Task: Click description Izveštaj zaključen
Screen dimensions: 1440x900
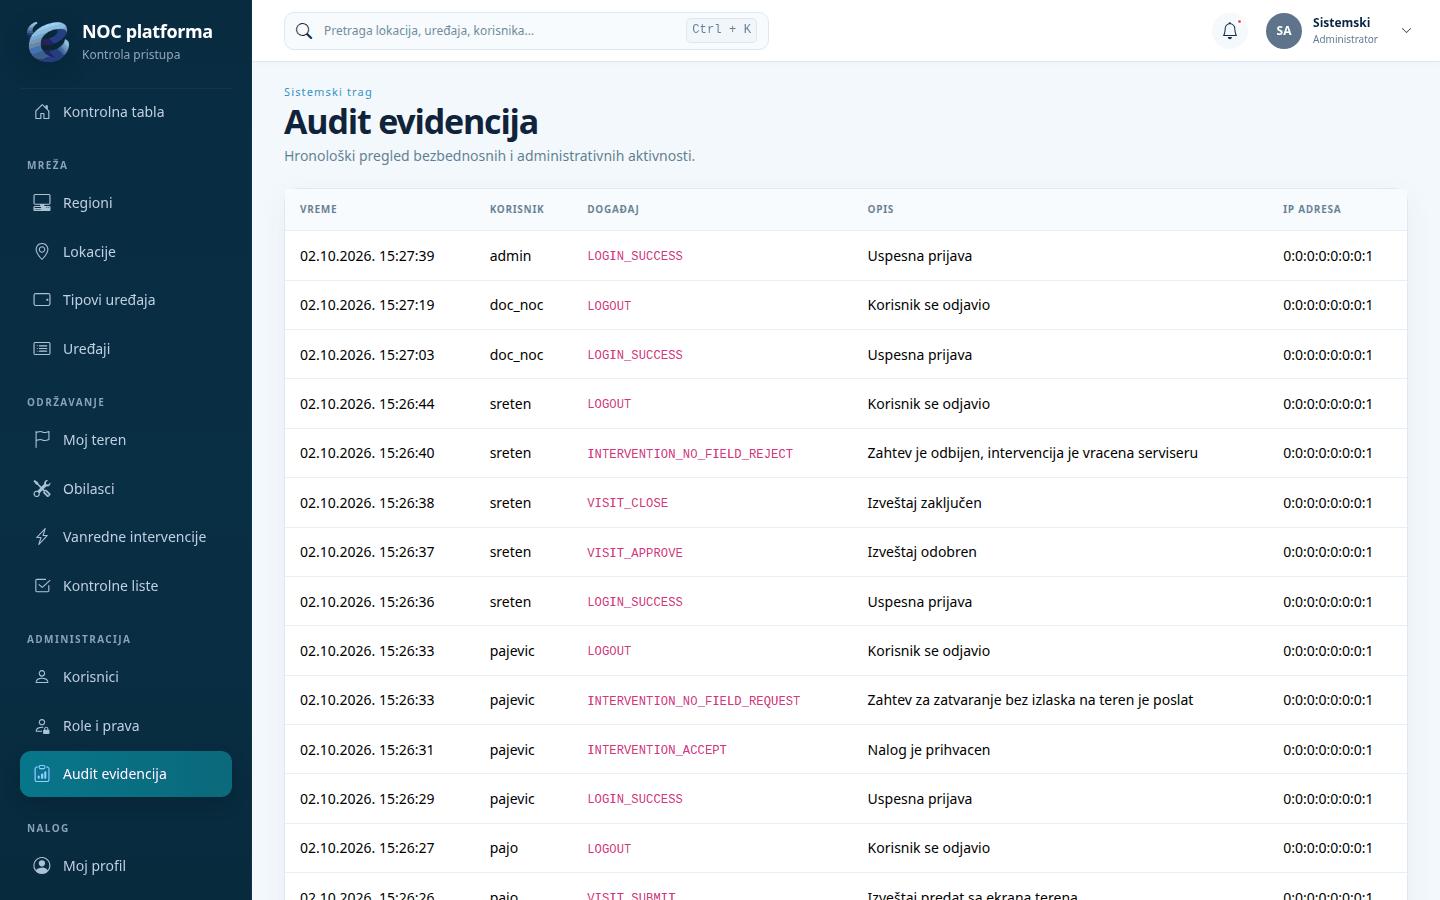Action: [924, 503]
